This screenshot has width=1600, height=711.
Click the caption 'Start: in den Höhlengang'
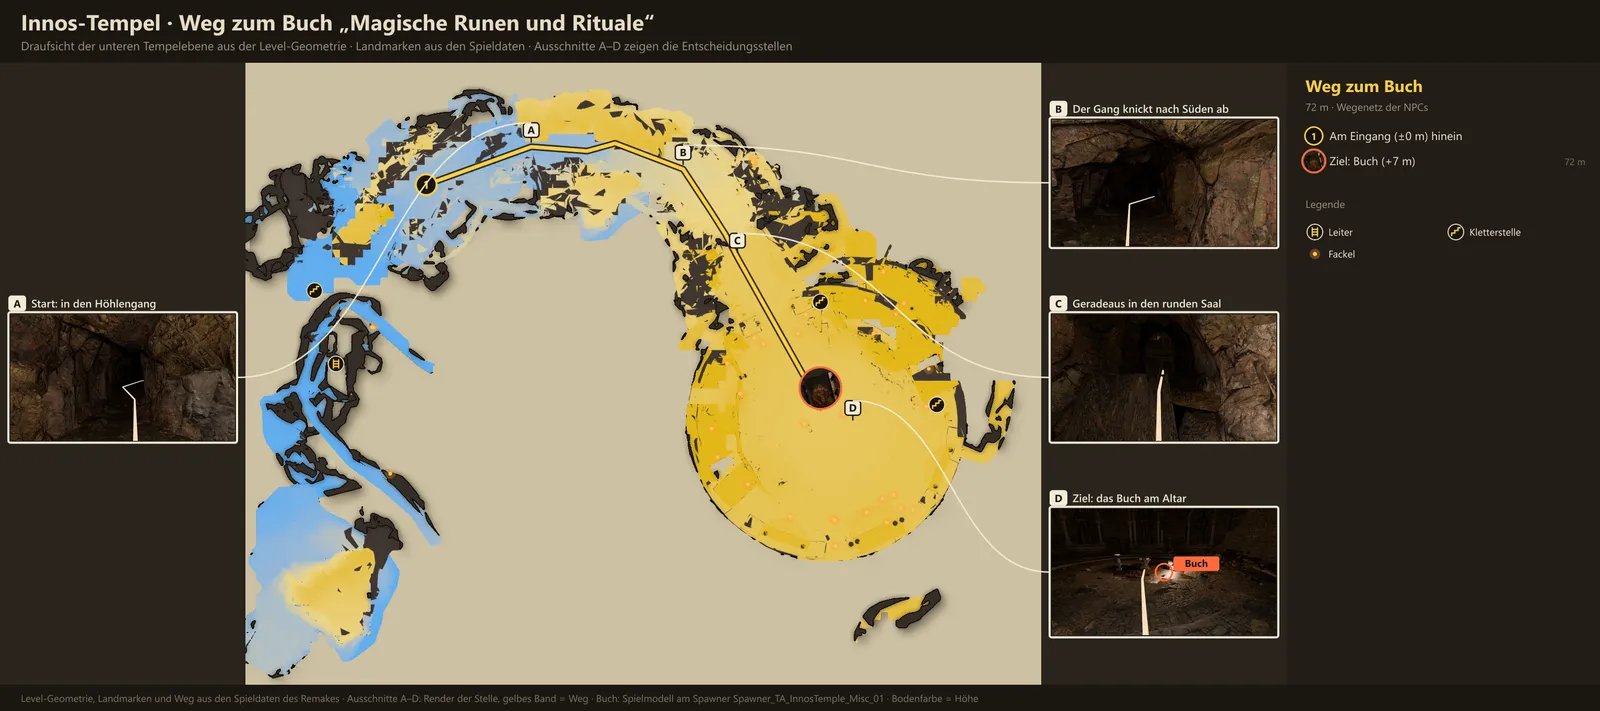(93, 304)
